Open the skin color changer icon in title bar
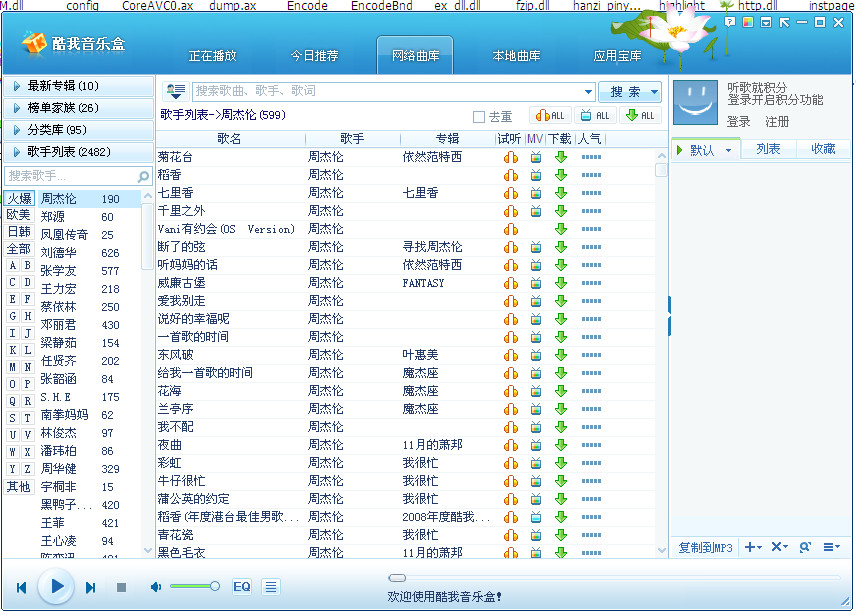Viewport: 856px width, 611px height. [x=748, y=22]
